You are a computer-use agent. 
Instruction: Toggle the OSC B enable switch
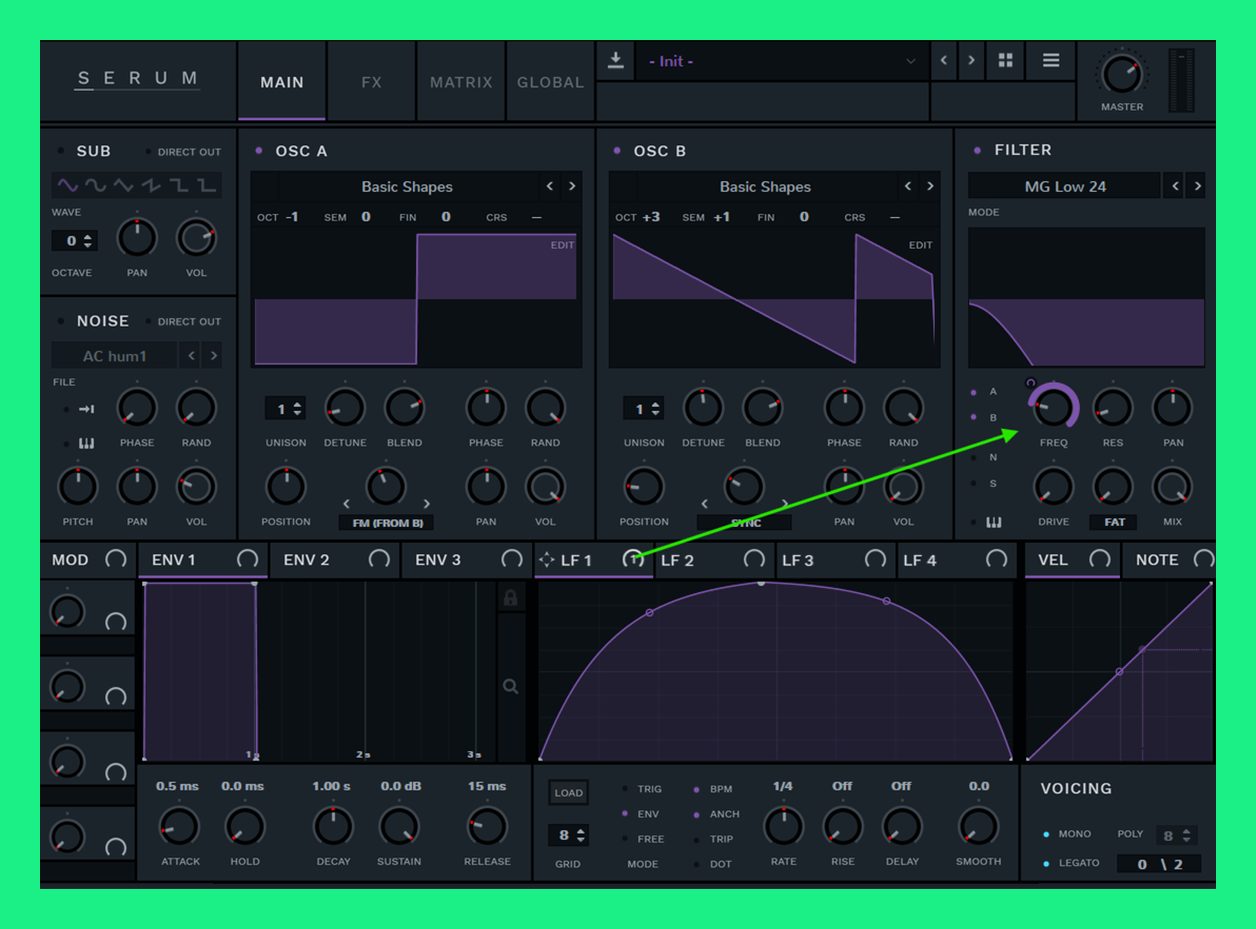click(x=616, y=151)
